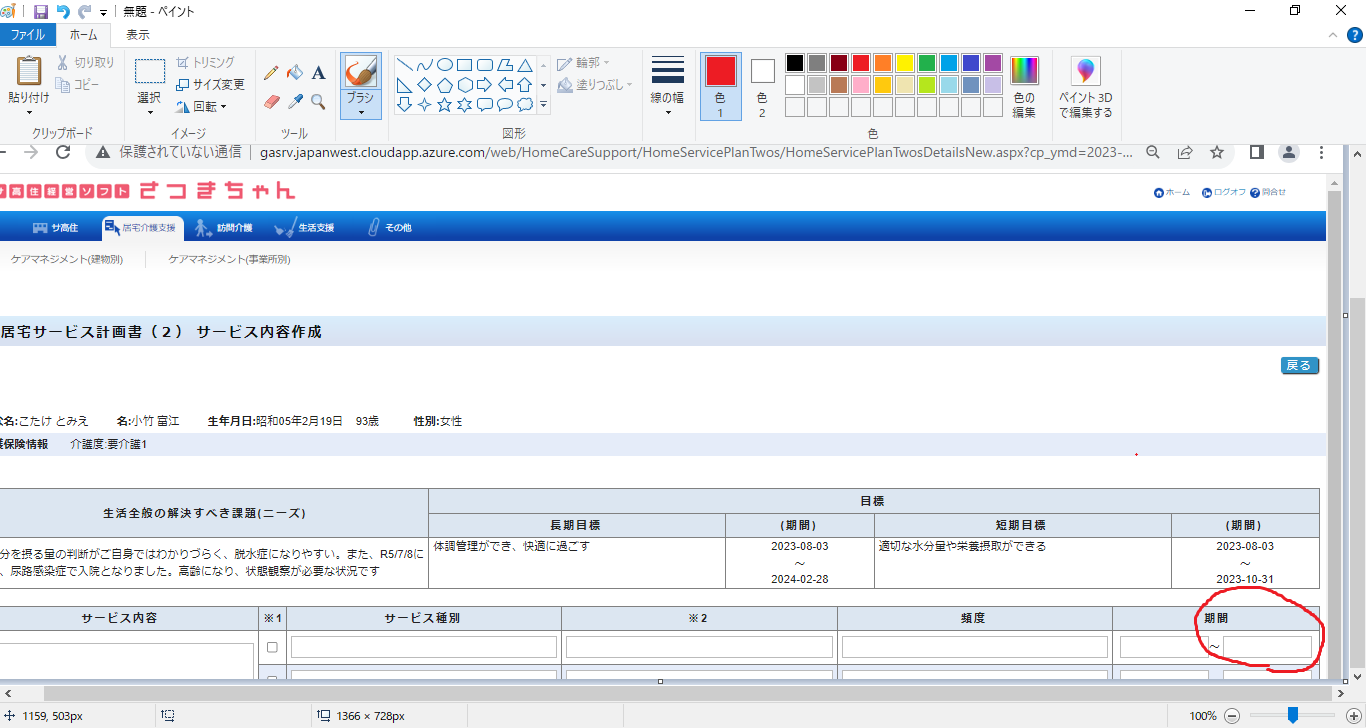
Task: Pick the yellow color swatch
Action: (905, 63)
